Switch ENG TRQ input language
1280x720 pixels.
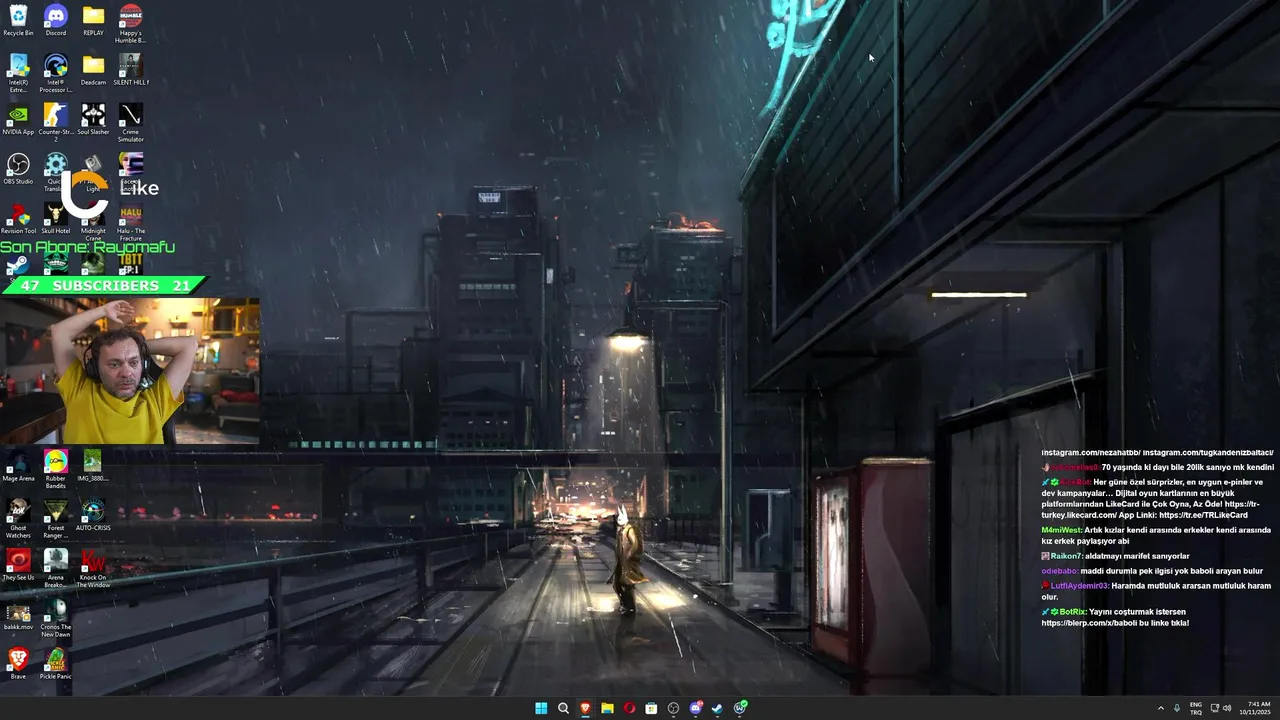1196,708
